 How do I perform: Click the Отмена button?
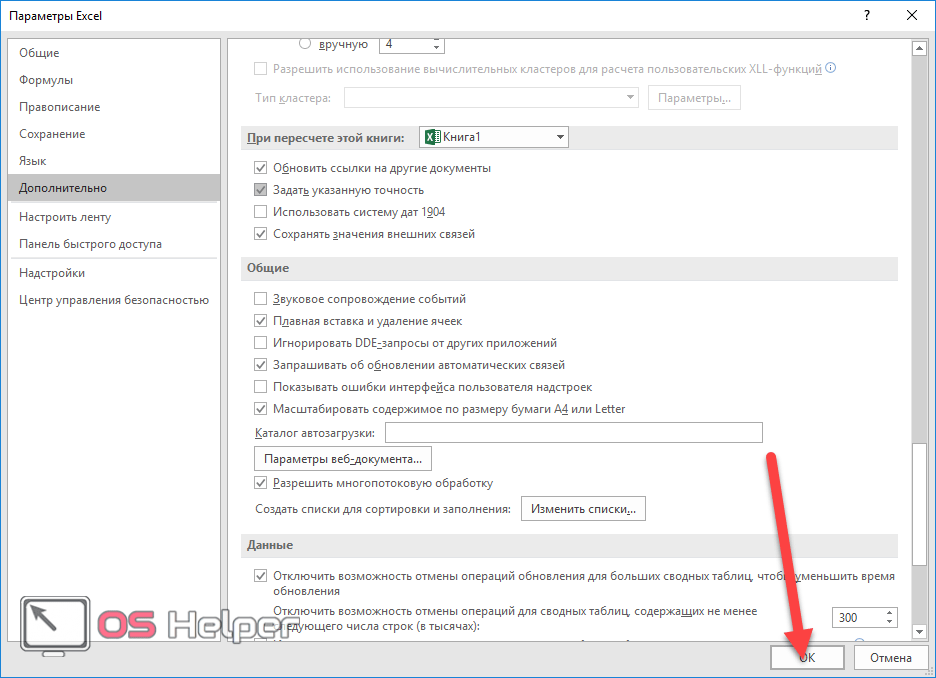coord(891,658)
